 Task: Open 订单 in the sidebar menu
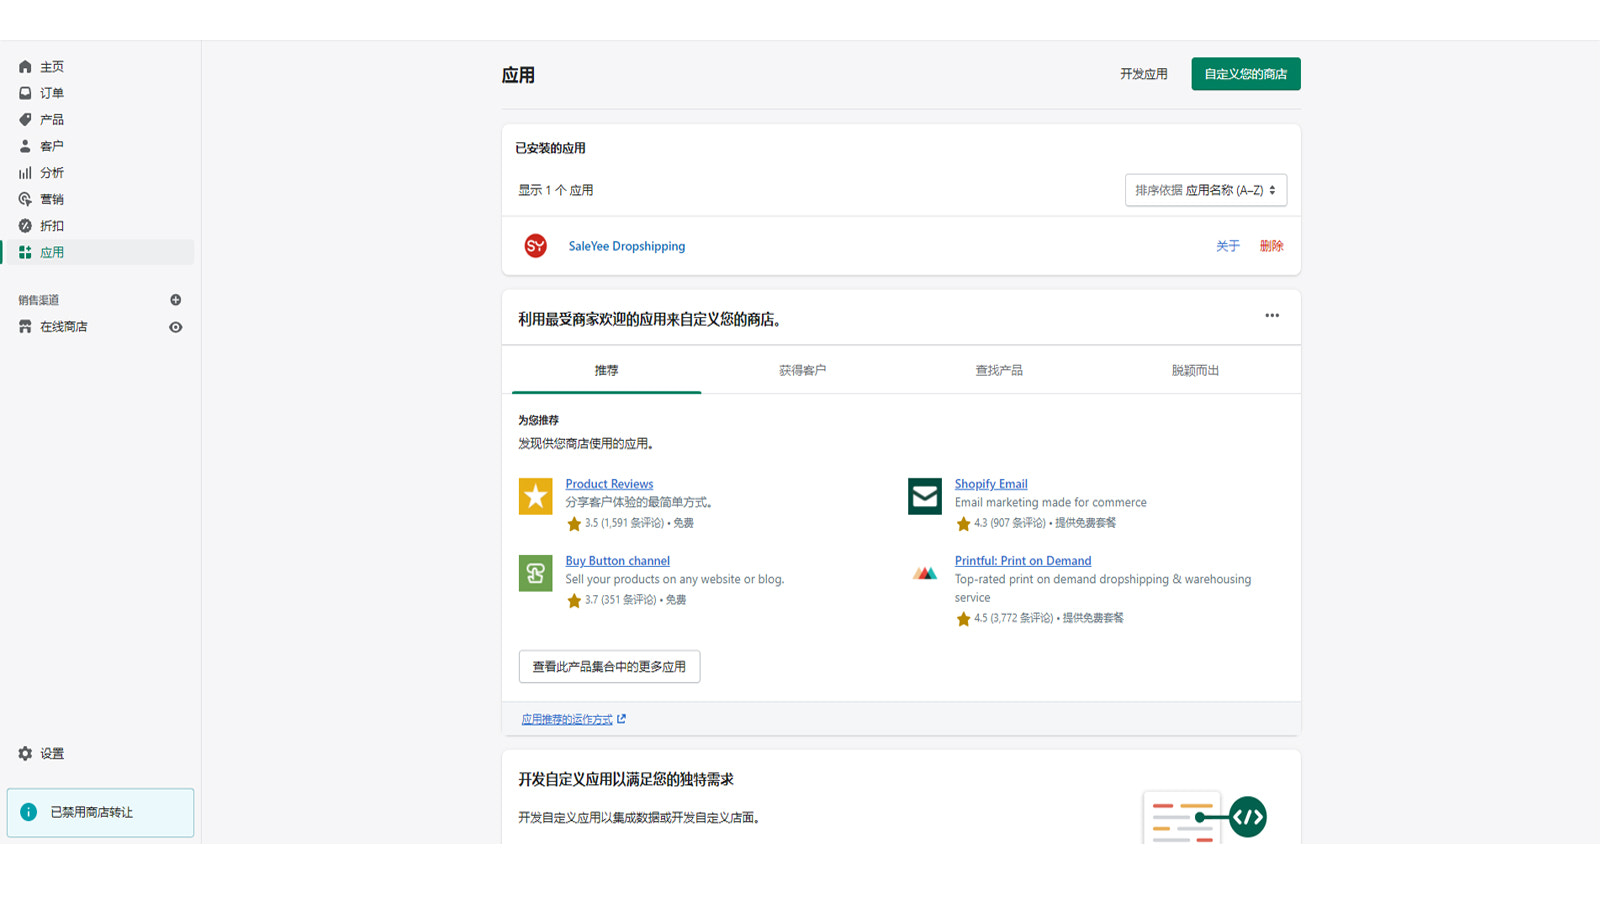point(52,93)
